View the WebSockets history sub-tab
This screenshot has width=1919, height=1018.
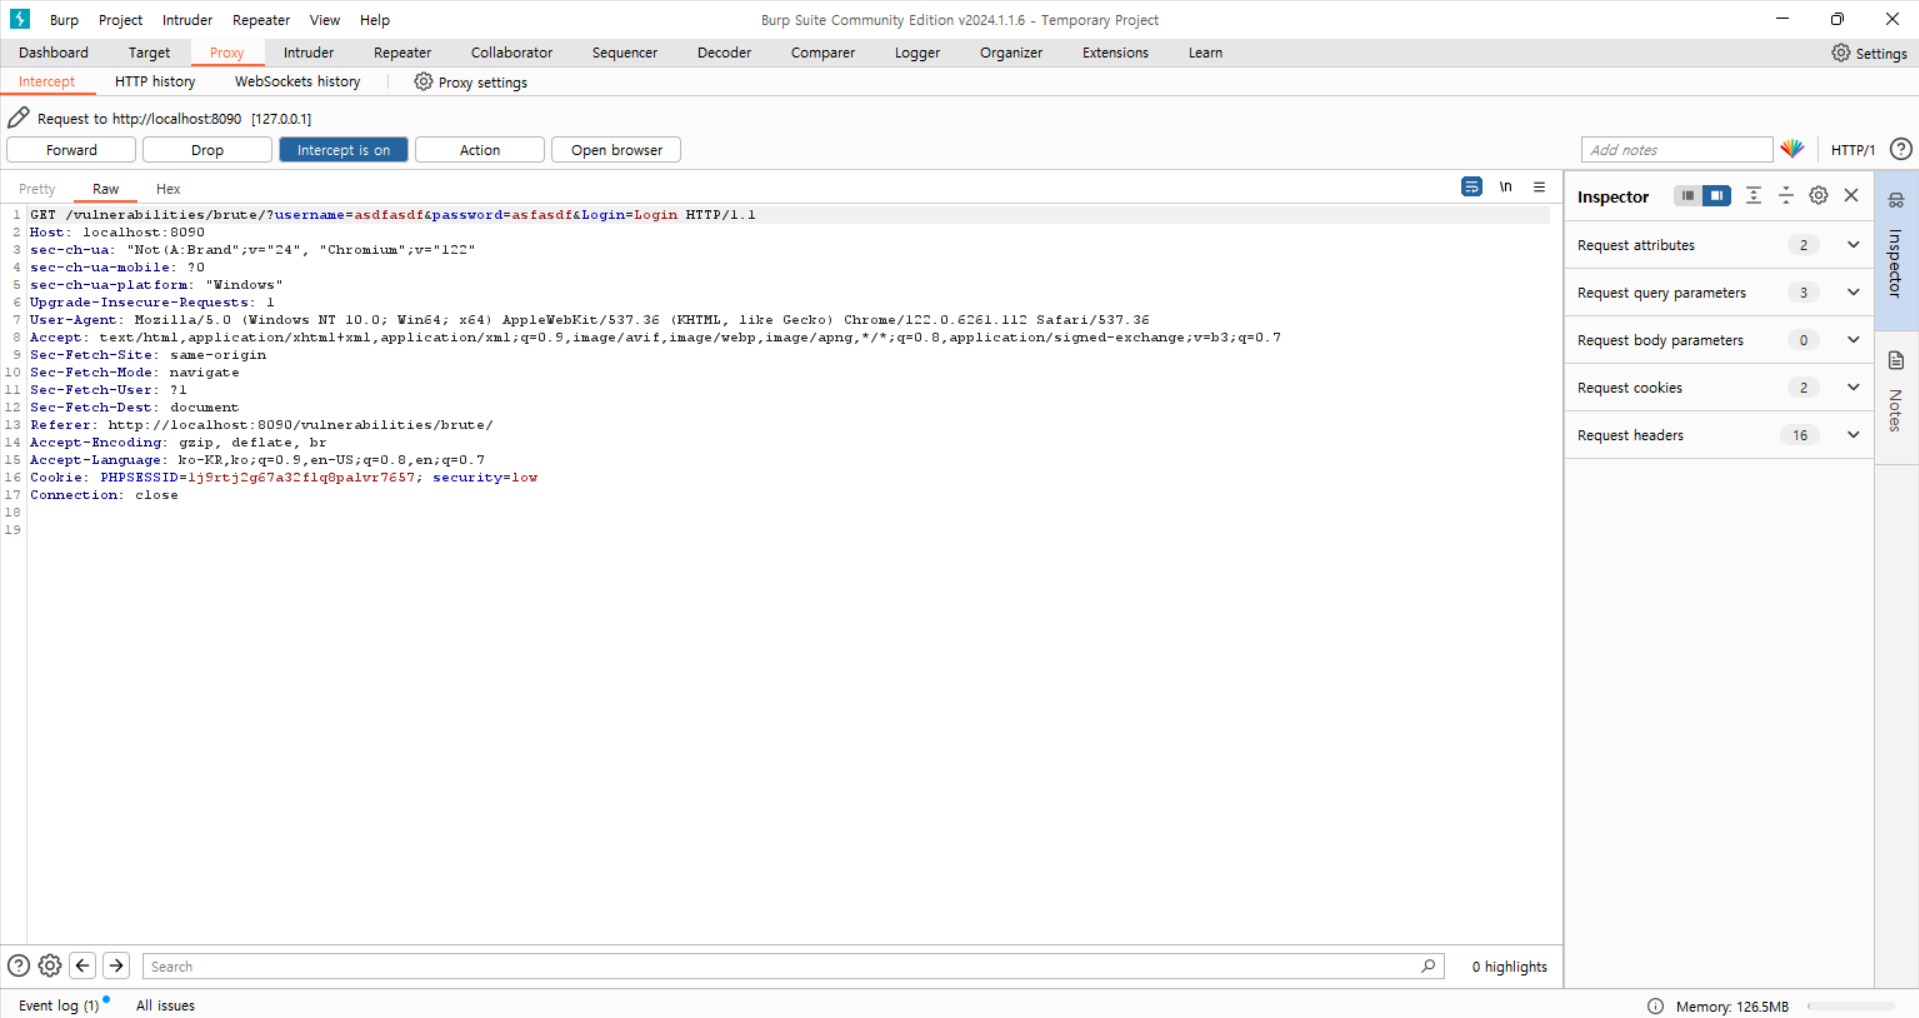297,82
